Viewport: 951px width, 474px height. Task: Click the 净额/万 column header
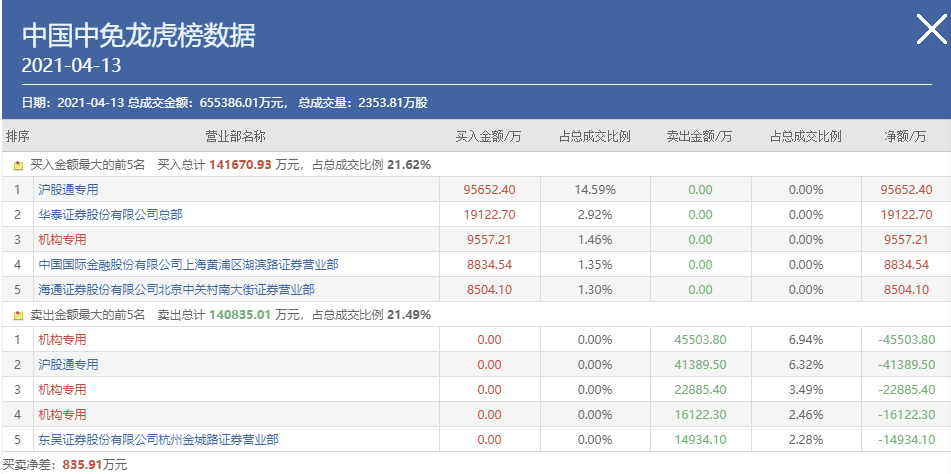pos(907,136)
